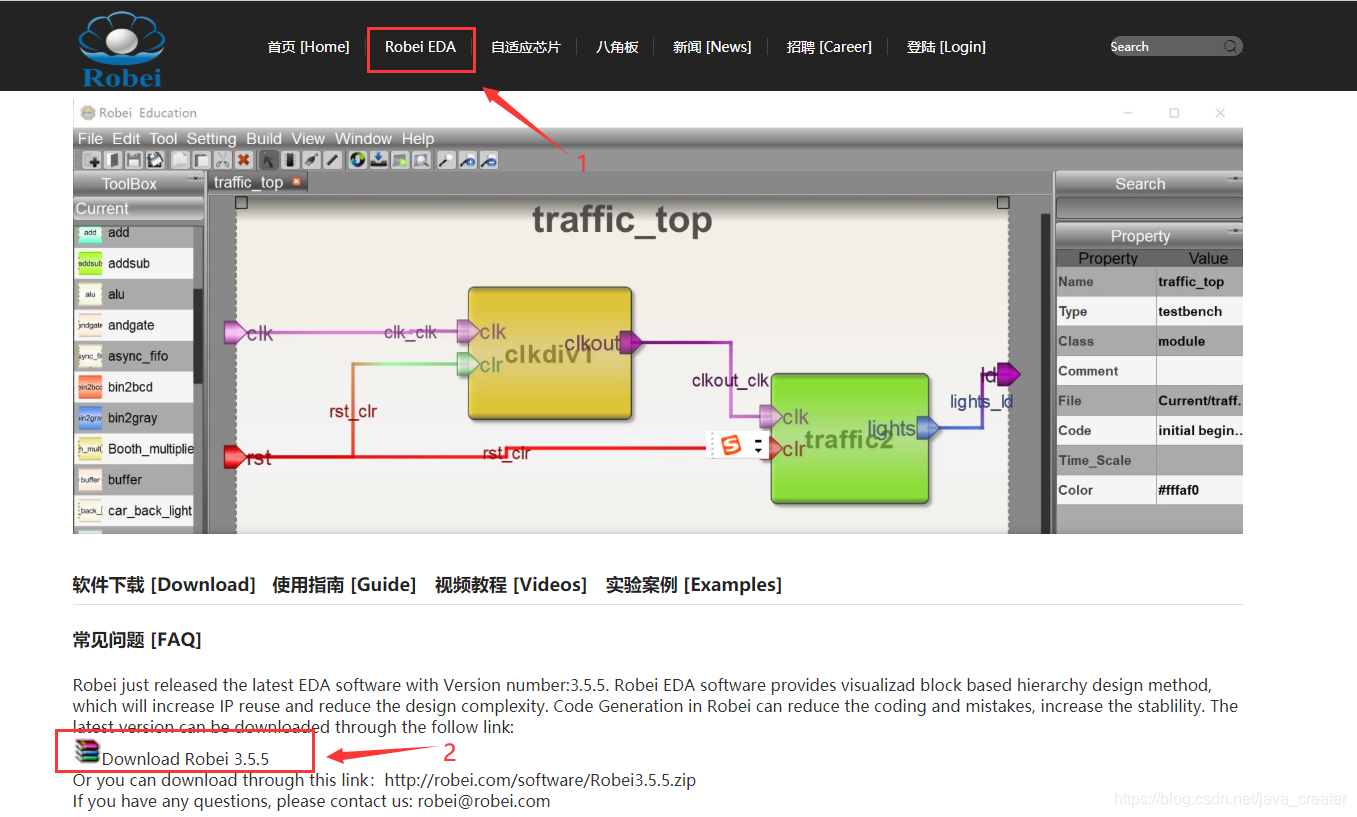
Task: Open the 八角板 nav link
Action: (617, 47)
